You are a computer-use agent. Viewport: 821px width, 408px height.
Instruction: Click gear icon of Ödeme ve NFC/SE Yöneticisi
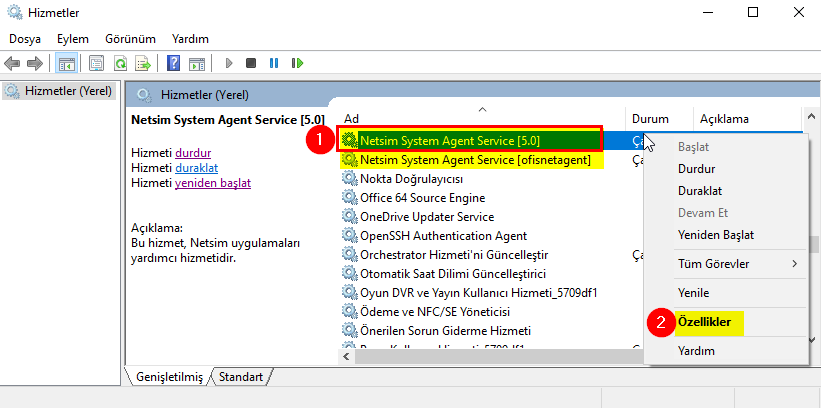pyautogui.click(x=350, y=311)
